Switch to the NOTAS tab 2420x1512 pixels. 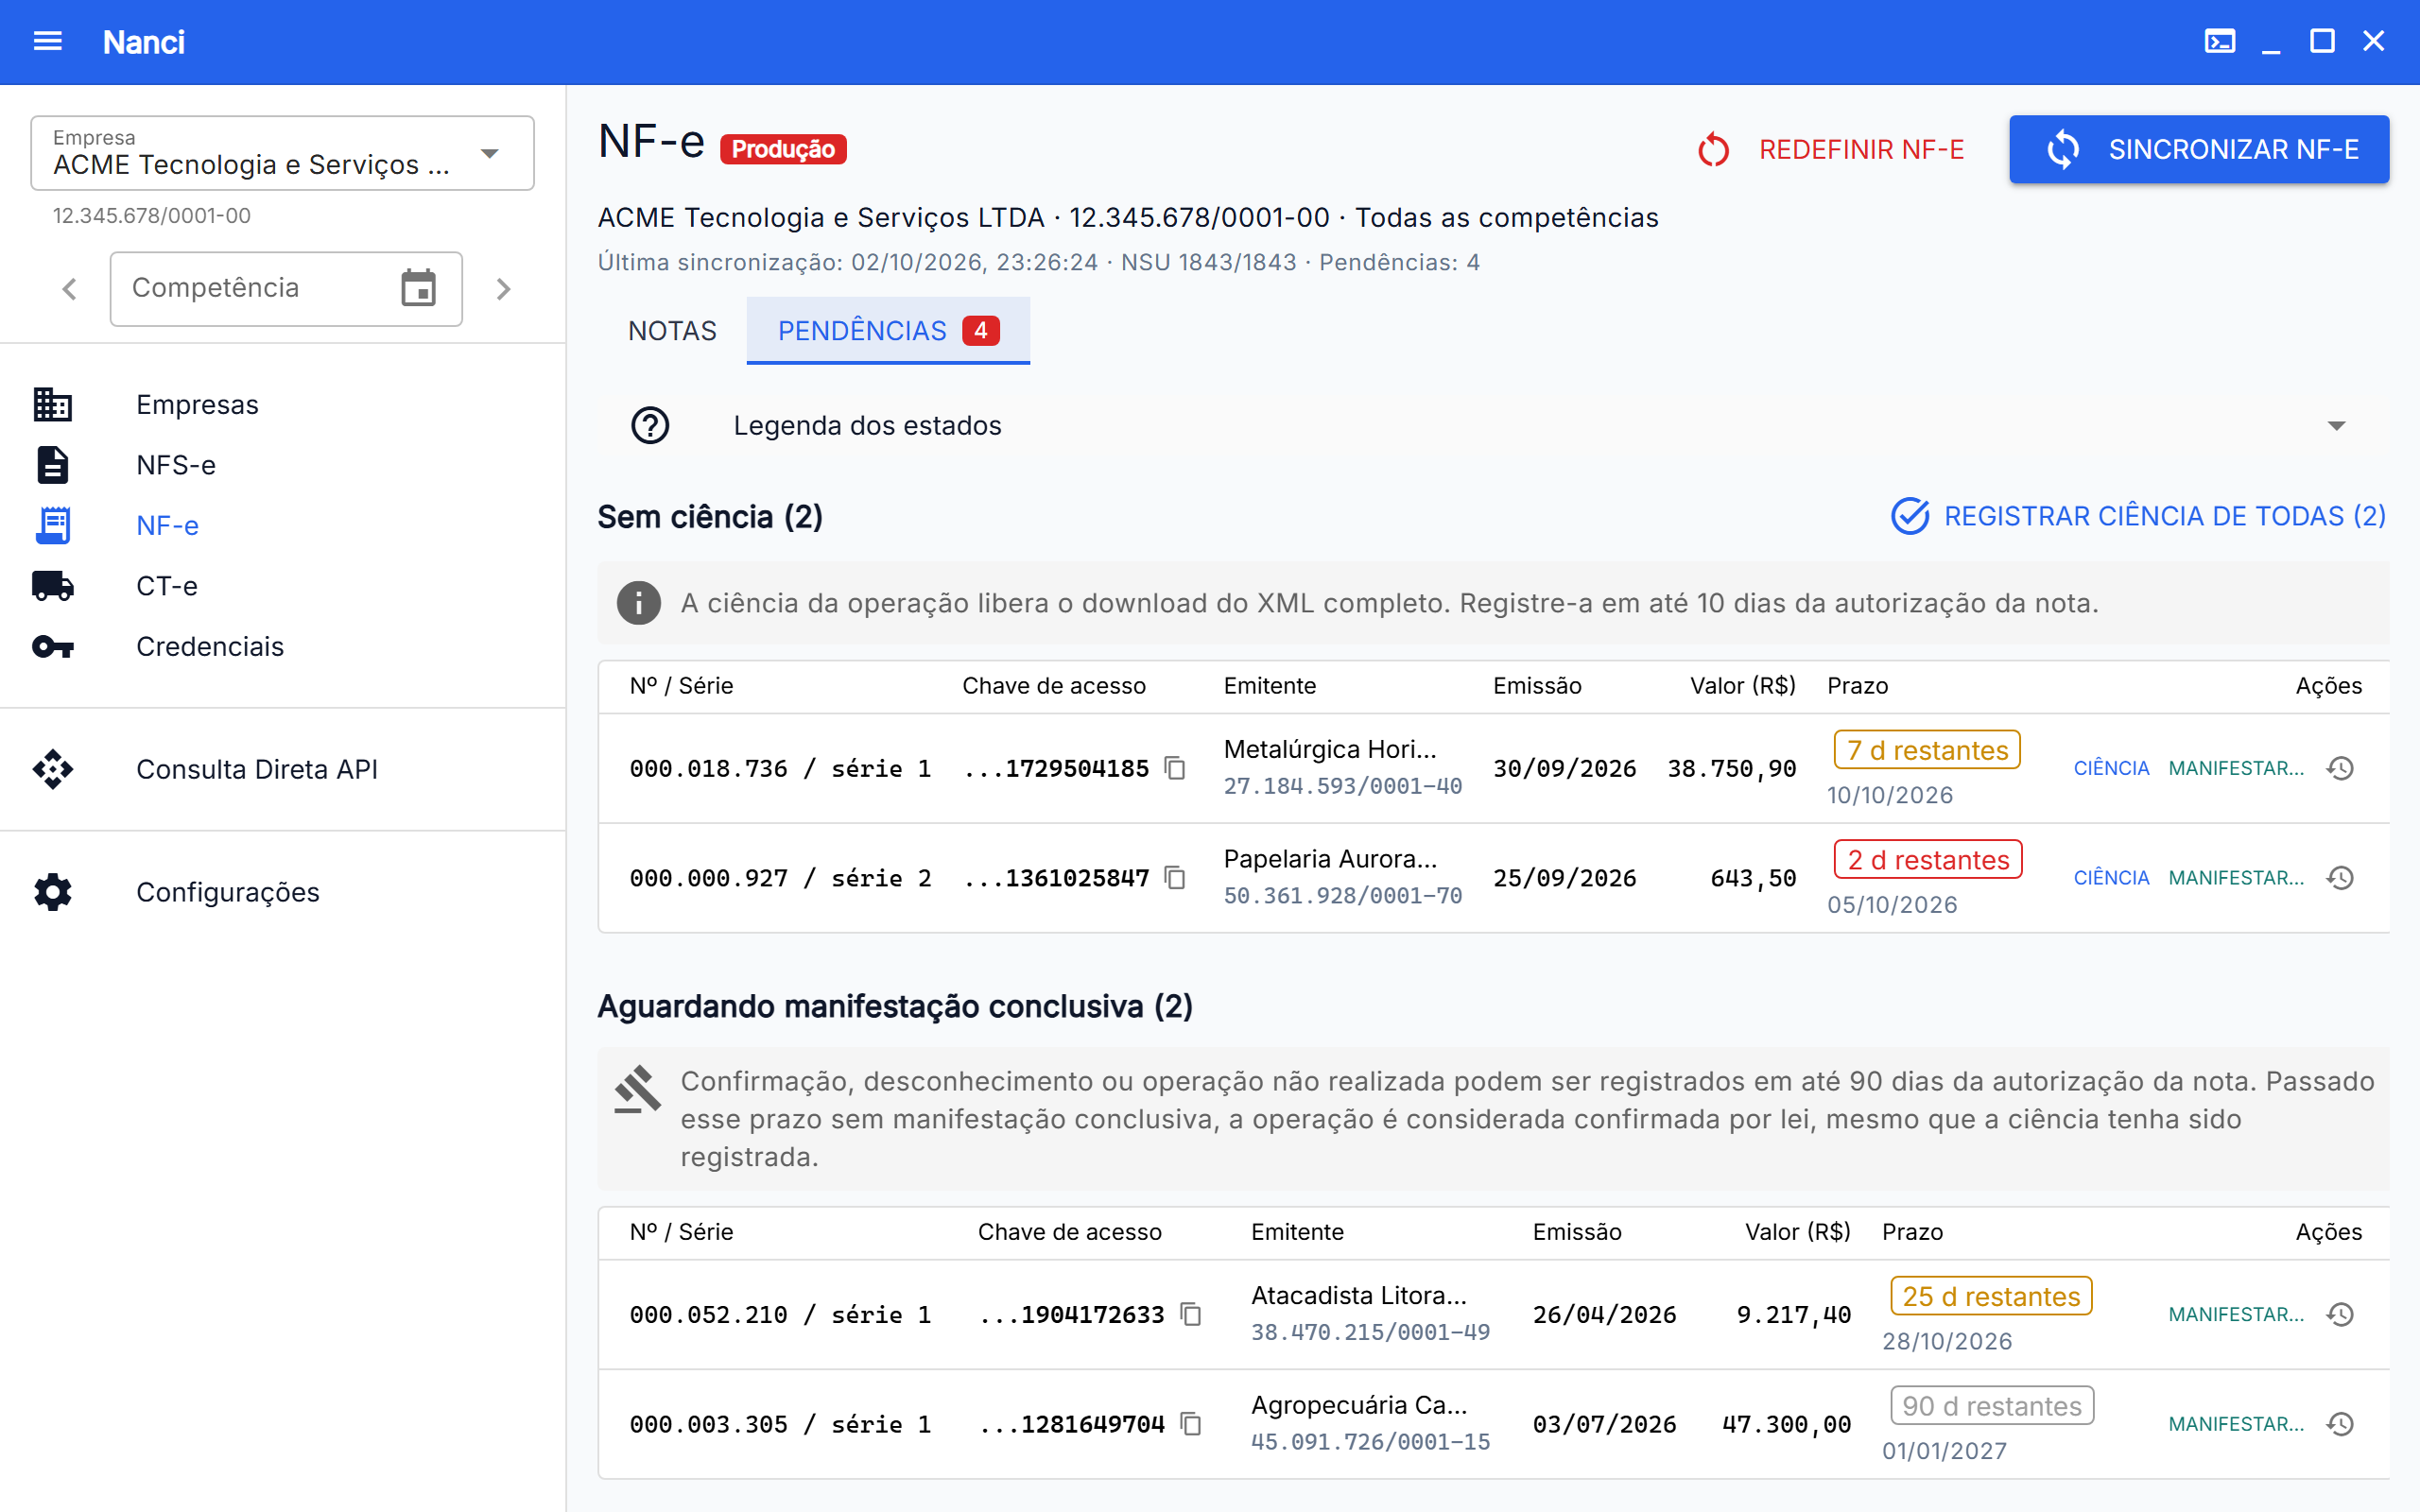tap(672, 331)
